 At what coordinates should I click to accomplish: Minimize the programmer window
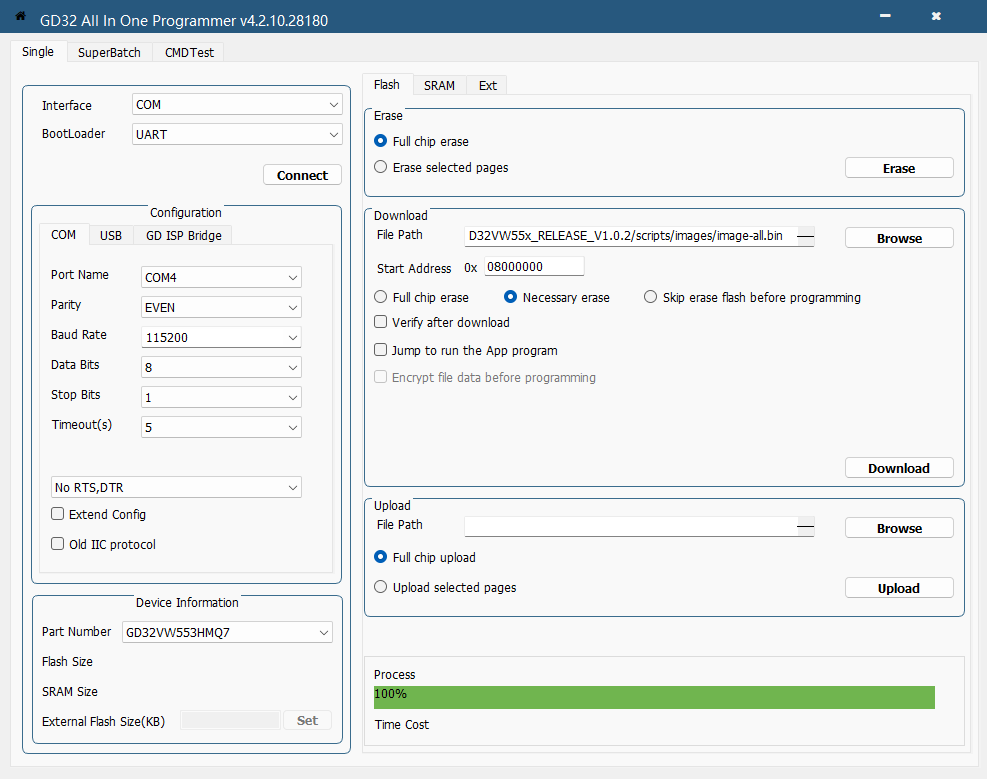pos(885,17)
